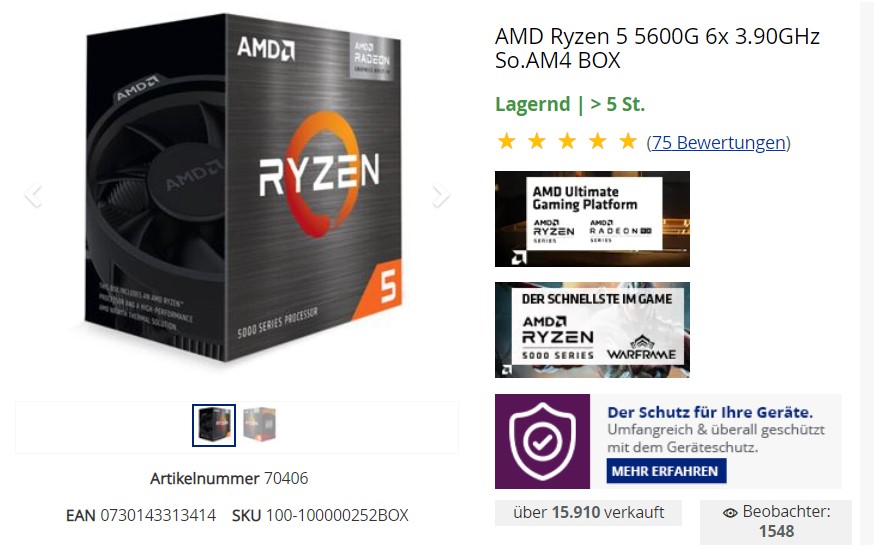
Task: Select the second faded box thumbnail
Action: click(259, 425)
